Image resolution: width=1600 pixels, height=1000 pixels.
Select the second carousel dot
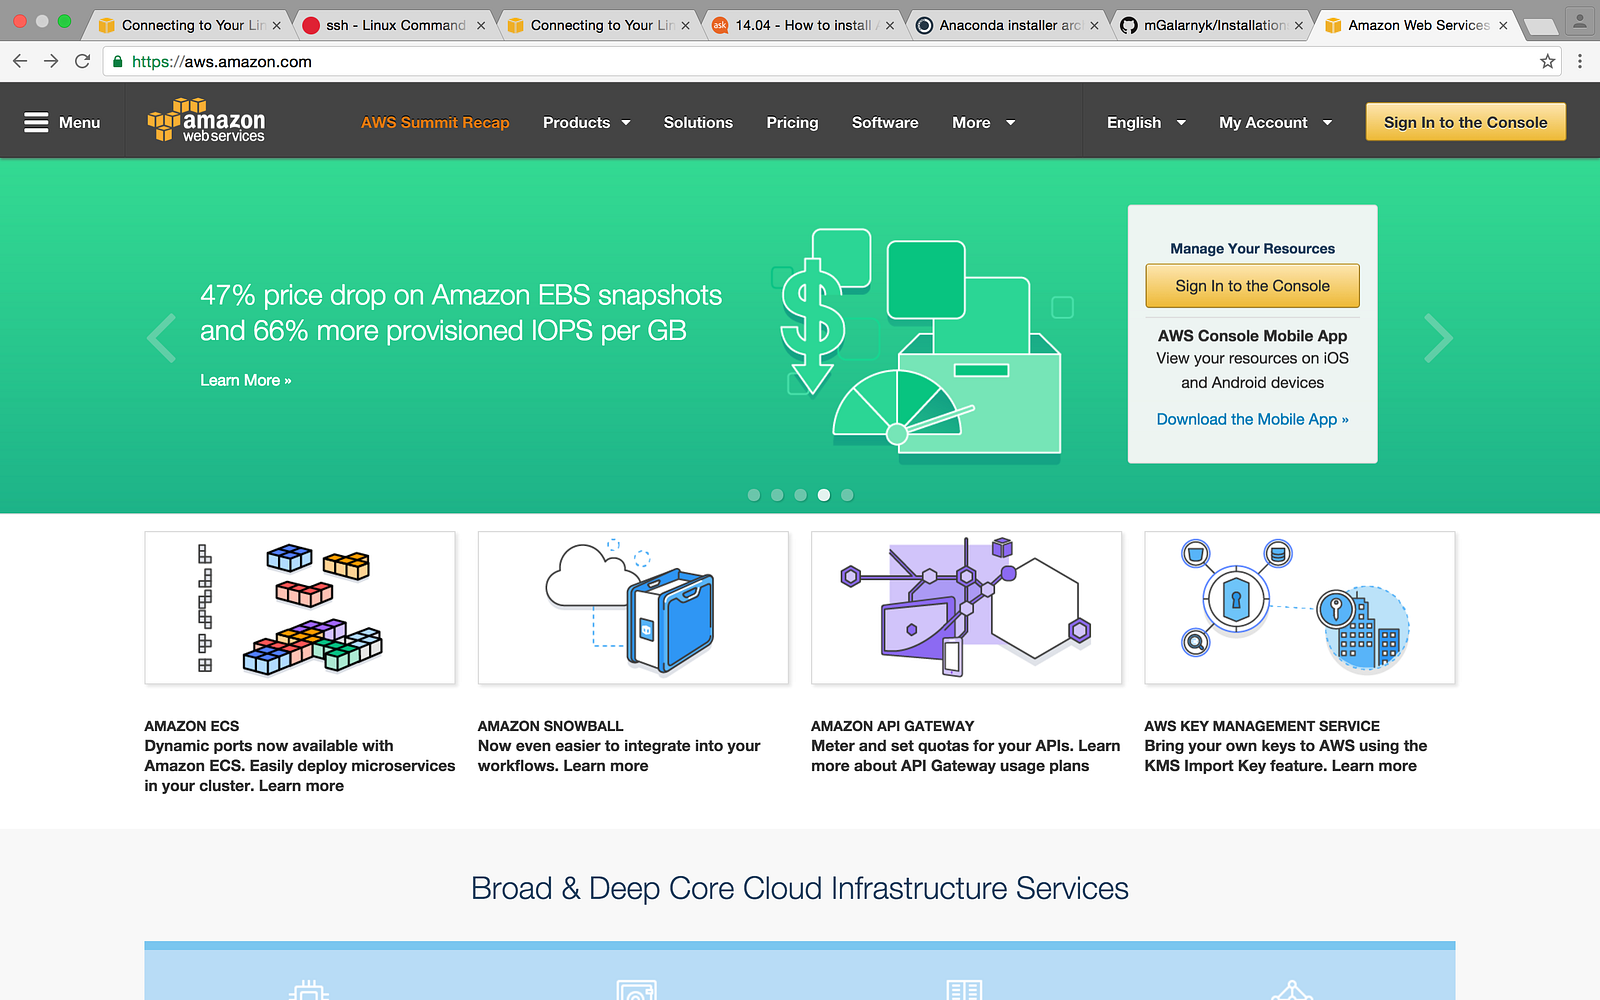(777, 495)
